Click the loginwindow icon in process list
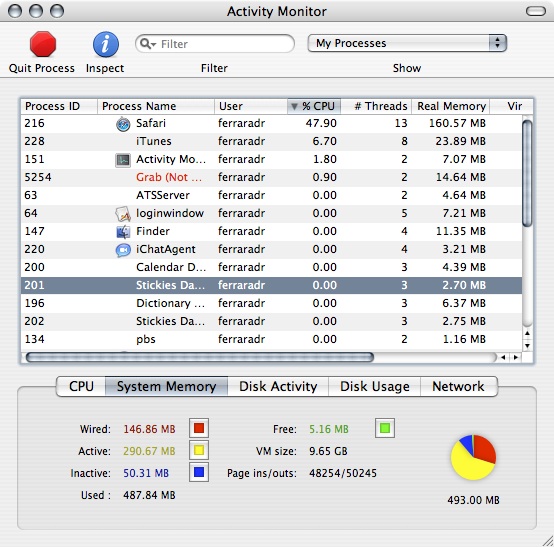The height and width of the screenshot is (547, 554). tap(123, 214)
